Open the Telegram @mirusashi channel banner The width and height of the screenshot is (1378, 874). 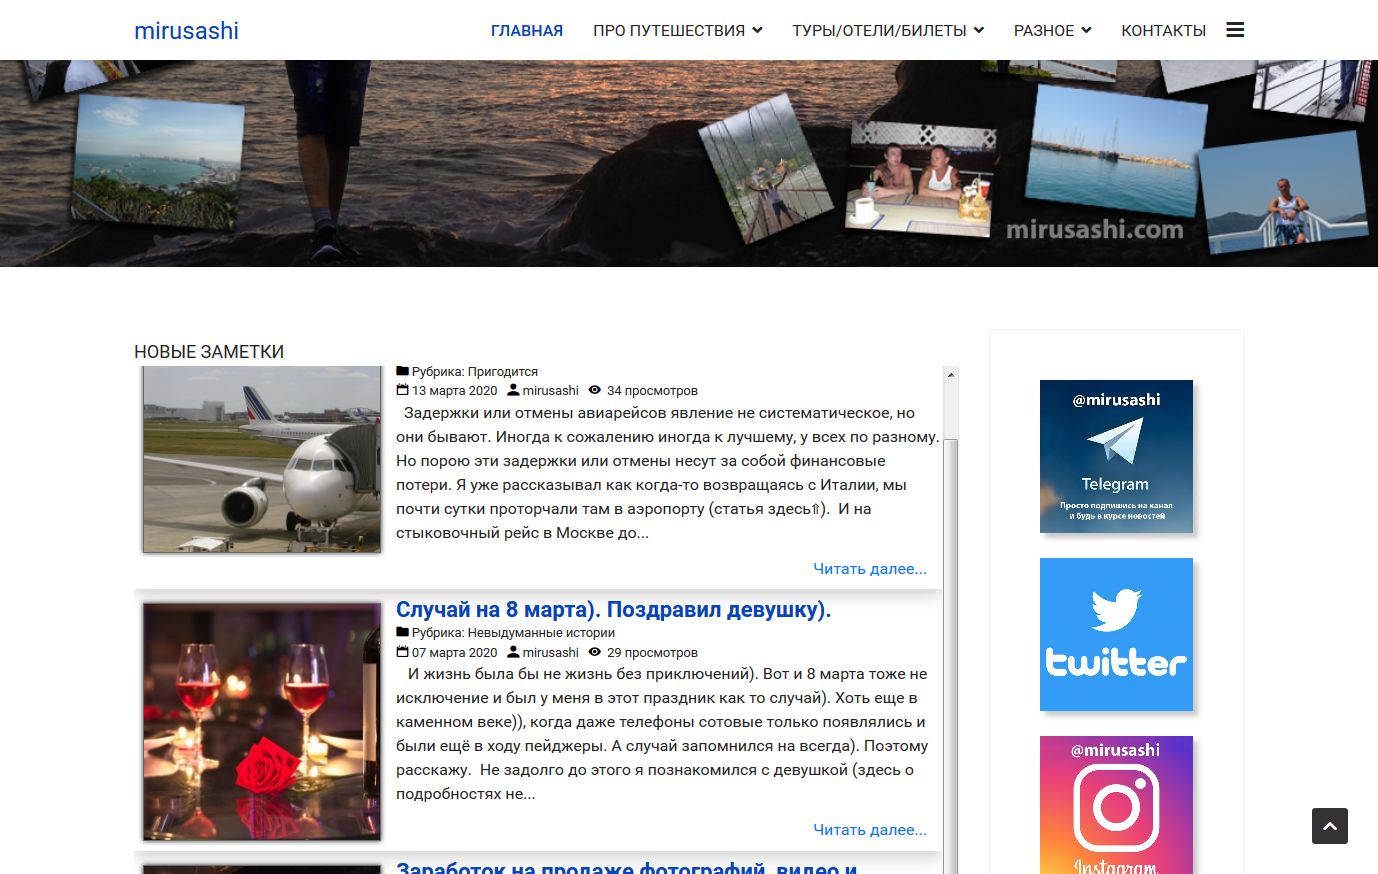coord(1116,456)
